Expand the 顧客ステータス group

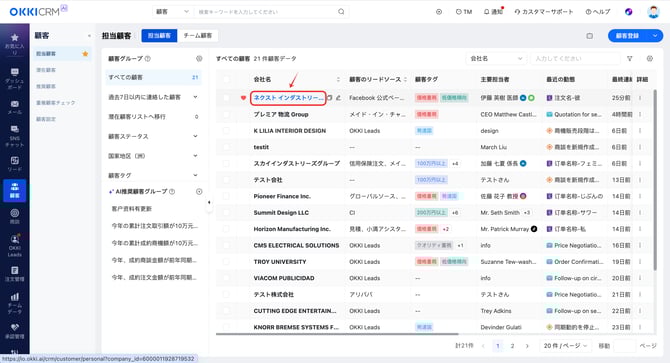195,136
